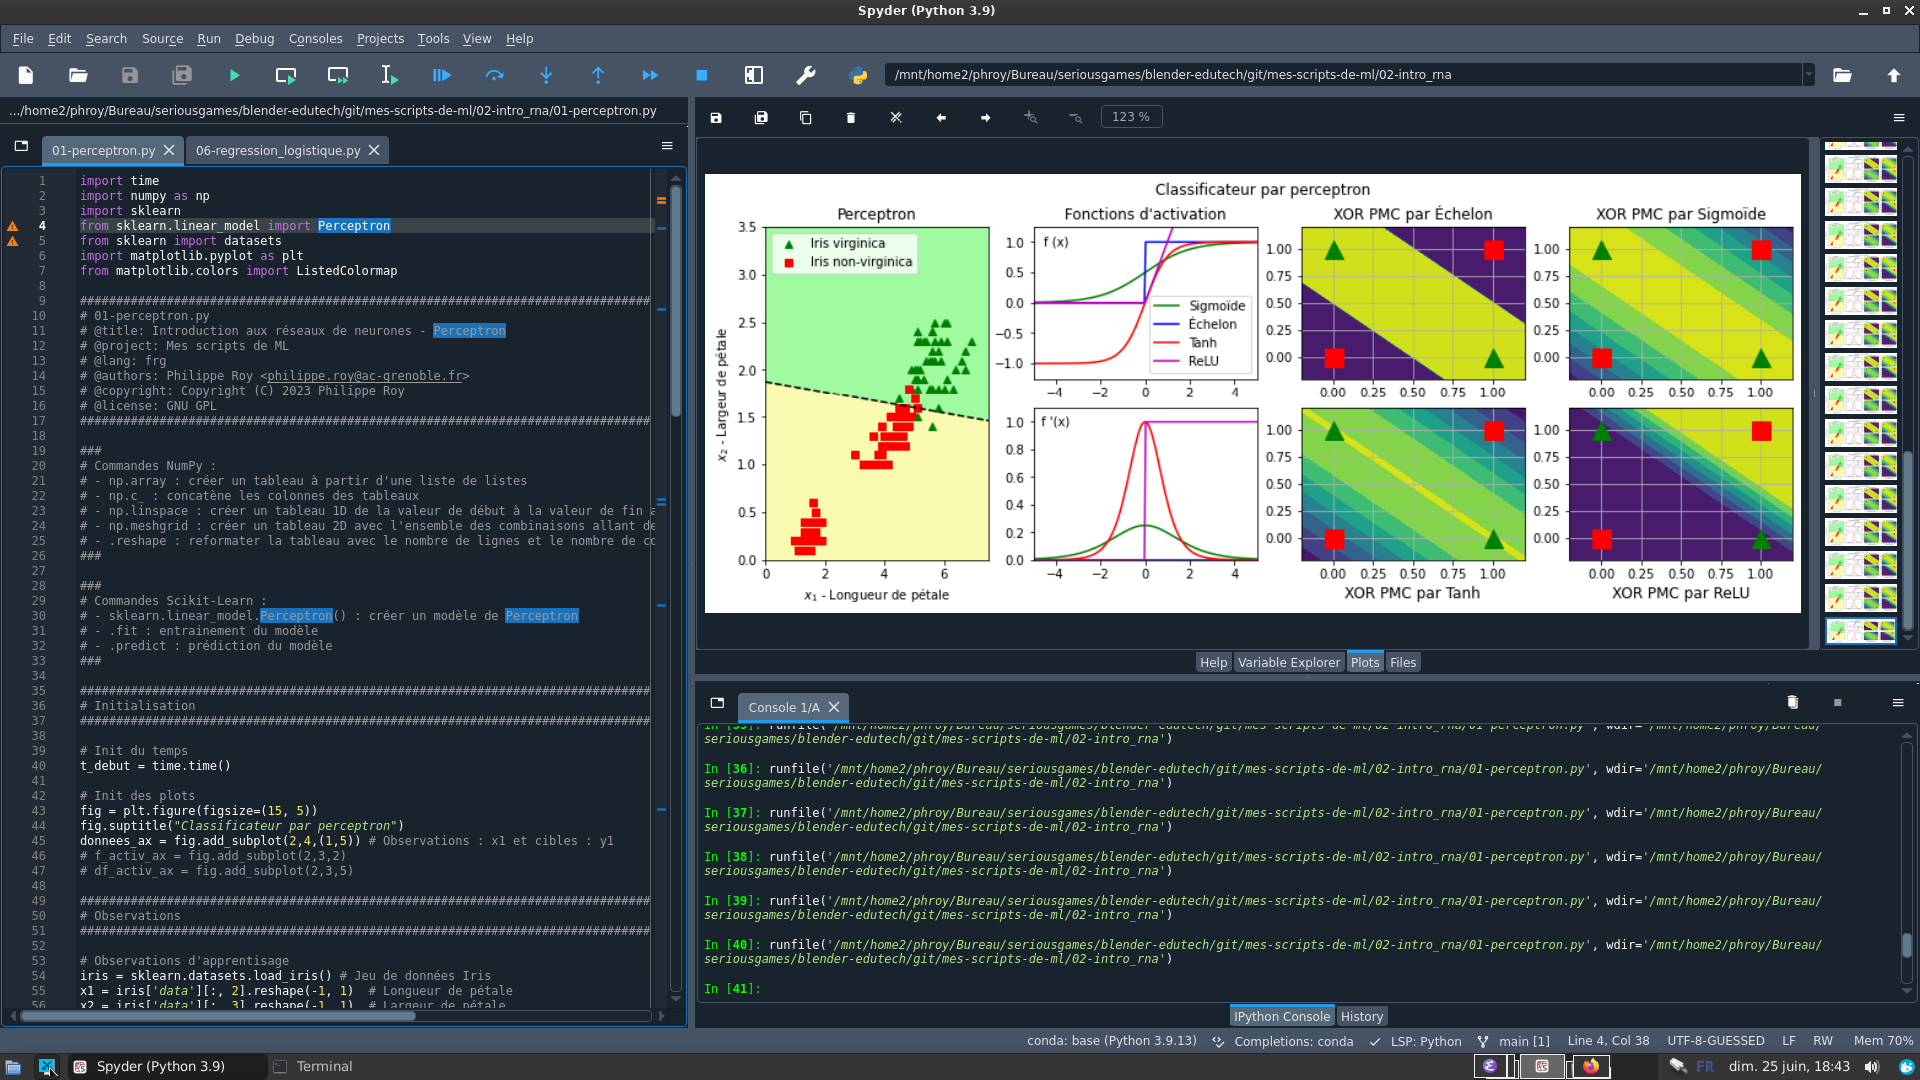Open editor pane options menu
Screen dimensions: 1920x1080
(x=667, y=146)
